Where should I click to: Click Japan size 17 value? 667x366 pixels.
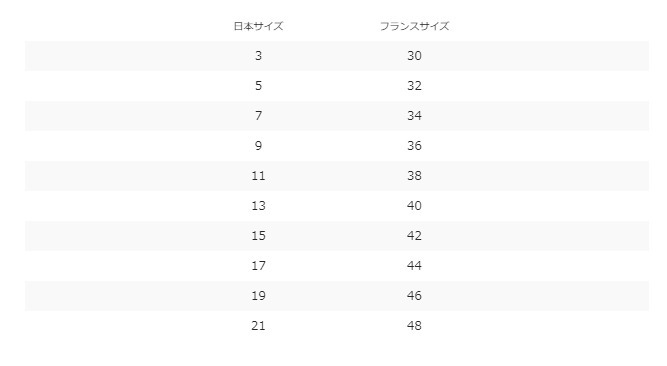coord(259,266)
